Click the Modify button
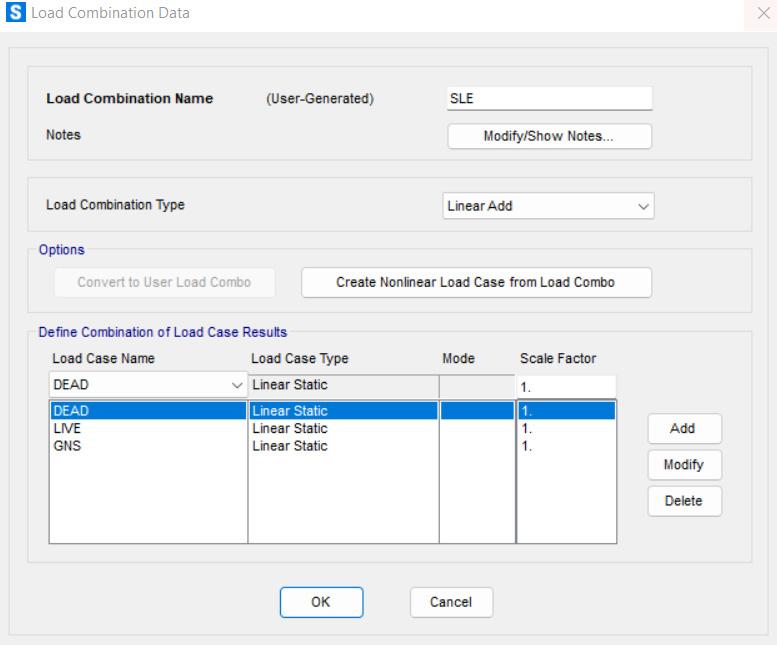 [682, 465]
